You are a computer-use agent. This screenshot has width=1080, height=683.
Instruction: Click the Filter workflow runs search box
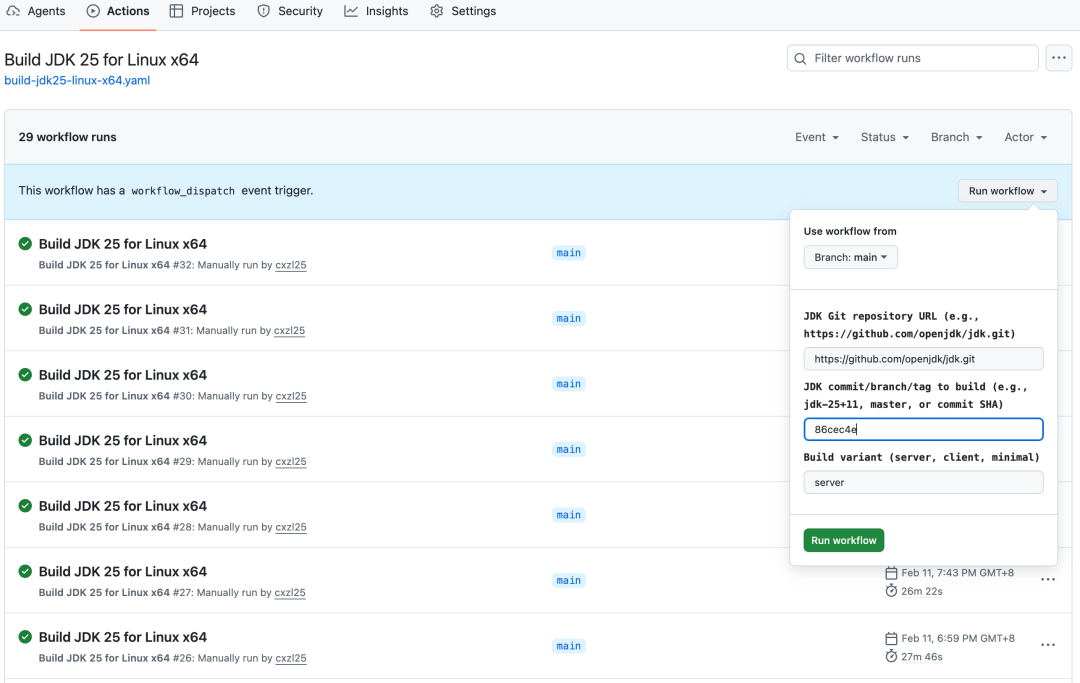point(913,58)
